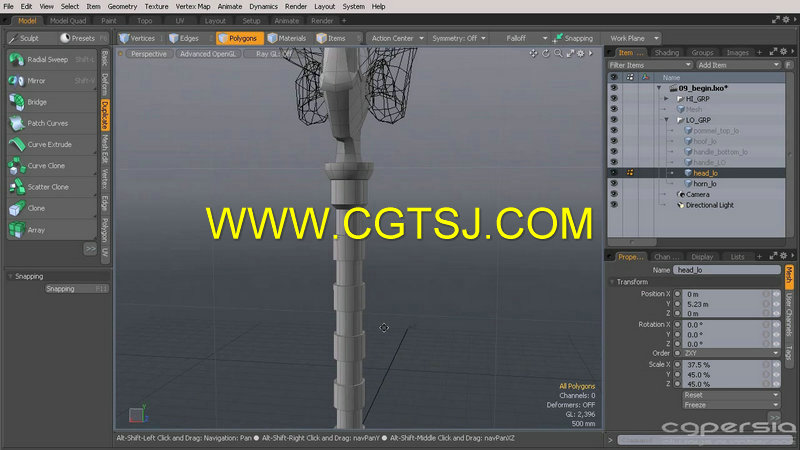Viewport: 800px width, 450px height.
Task: Open the Geometry menu
Action: pyautogui.click(x=122, y=7)
